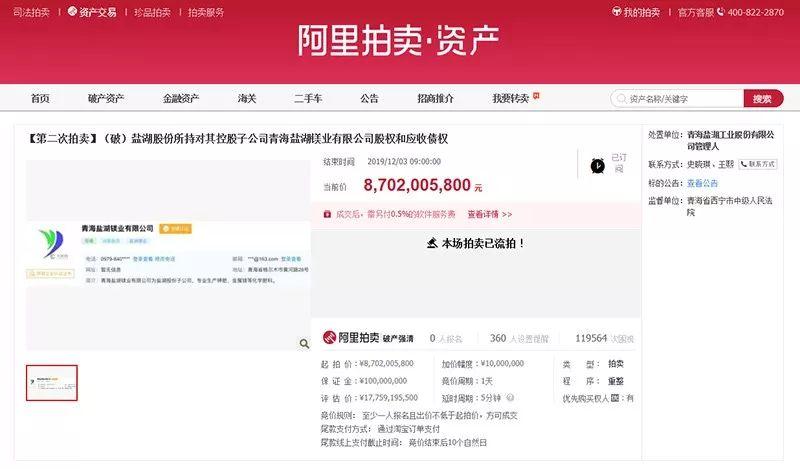Open 我的拍卖 account link
Screen dimensions: 800x469
click(636, 12)
